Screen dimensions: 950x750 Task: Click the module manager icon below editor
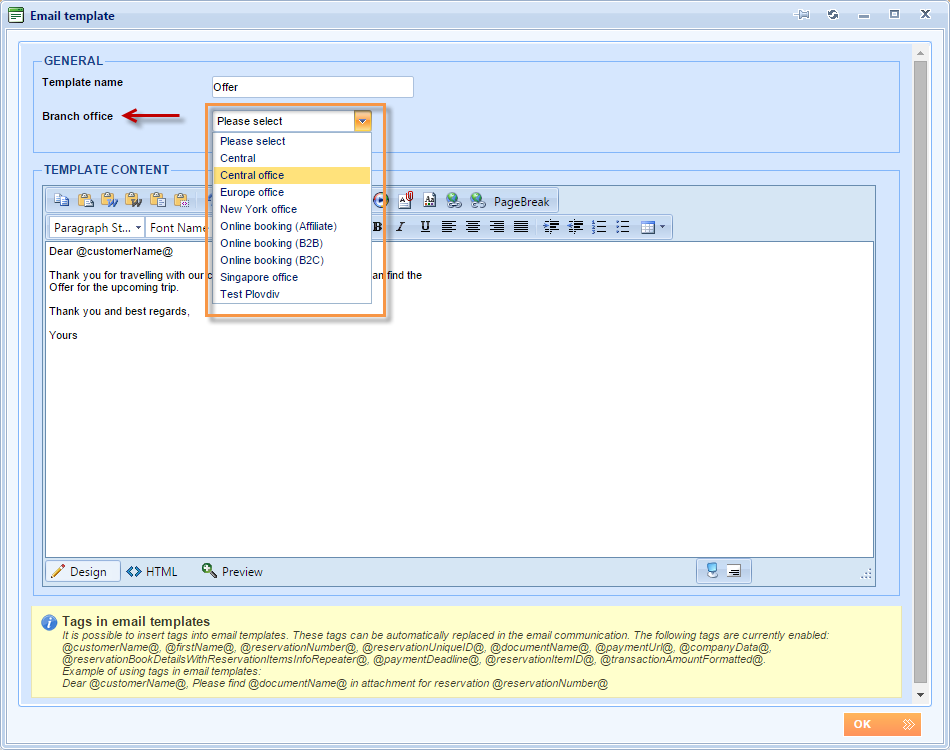point(712,571)
